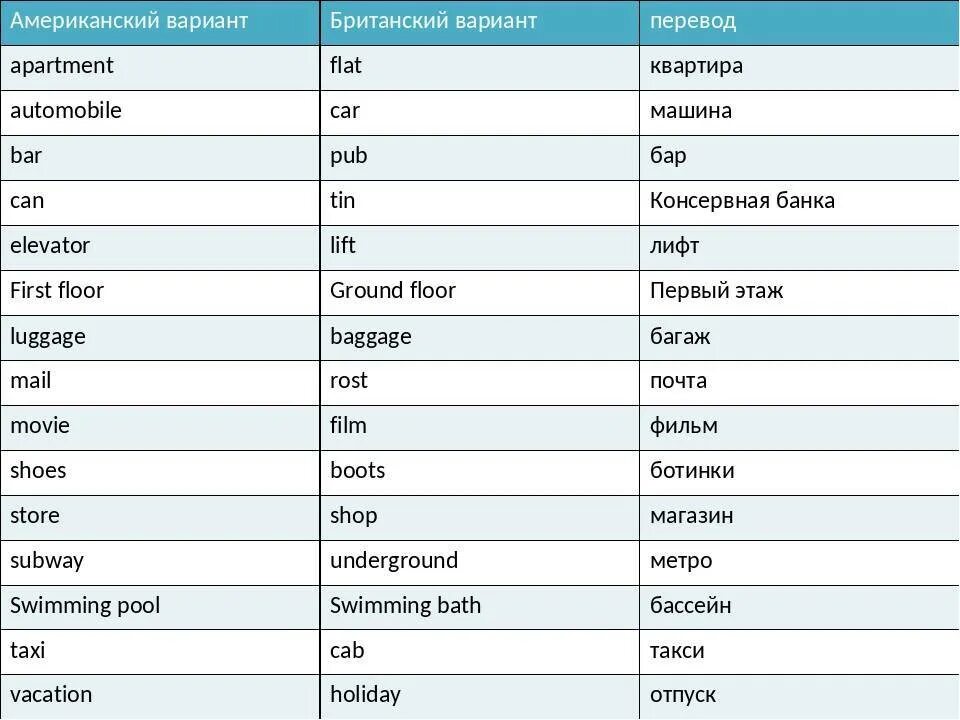Select the 'cab' cell
960x720 pixels.
pyautogui.click(x=479, y=653)
